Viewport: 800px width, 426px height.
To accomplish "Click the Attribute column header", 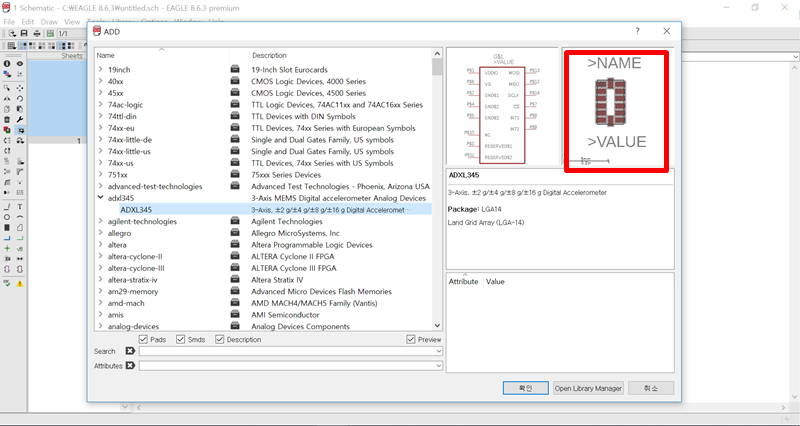I will pos(464,282).
